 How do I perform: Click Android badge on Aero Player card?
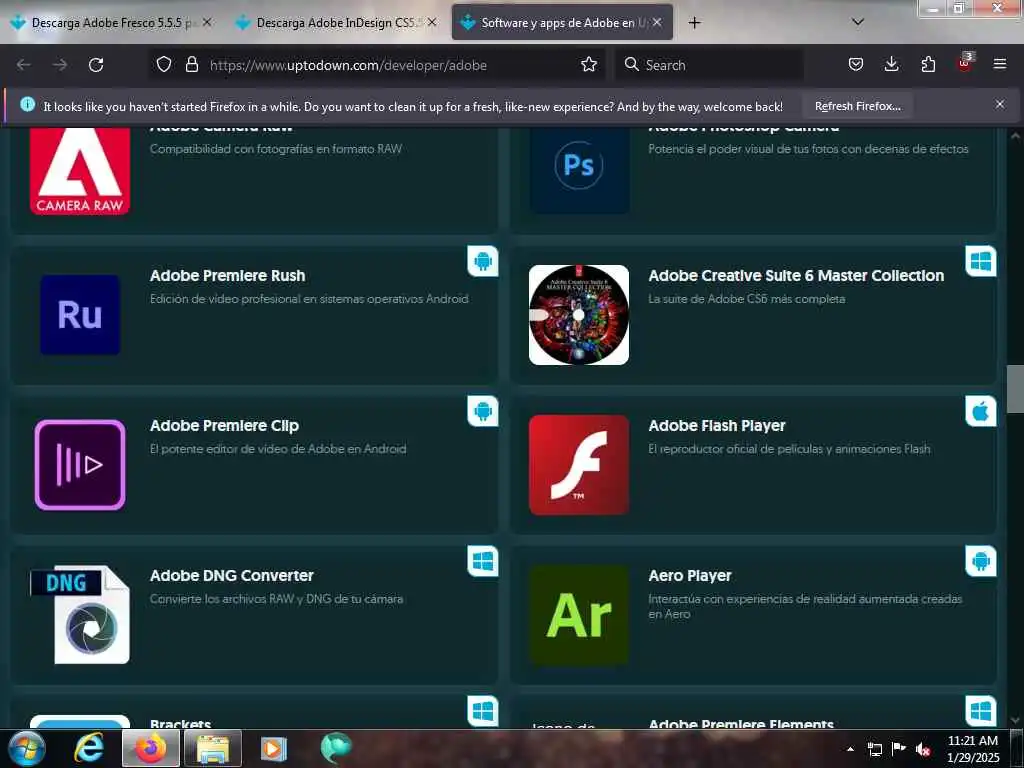[981, 562]
